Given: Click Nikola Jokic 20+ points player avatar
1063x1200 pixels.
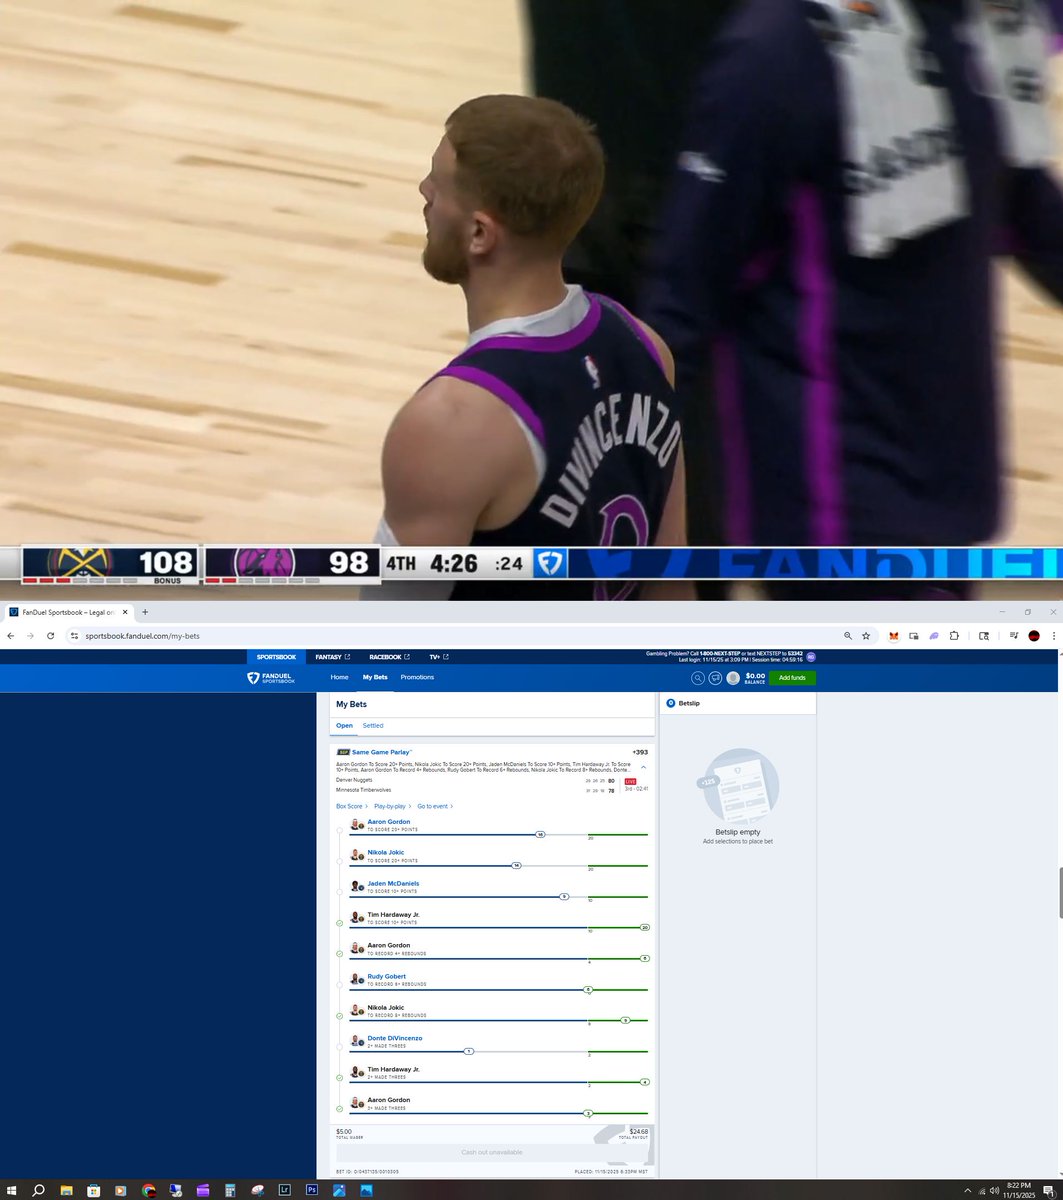Looking at the screenshot, I should coord(357,856).
